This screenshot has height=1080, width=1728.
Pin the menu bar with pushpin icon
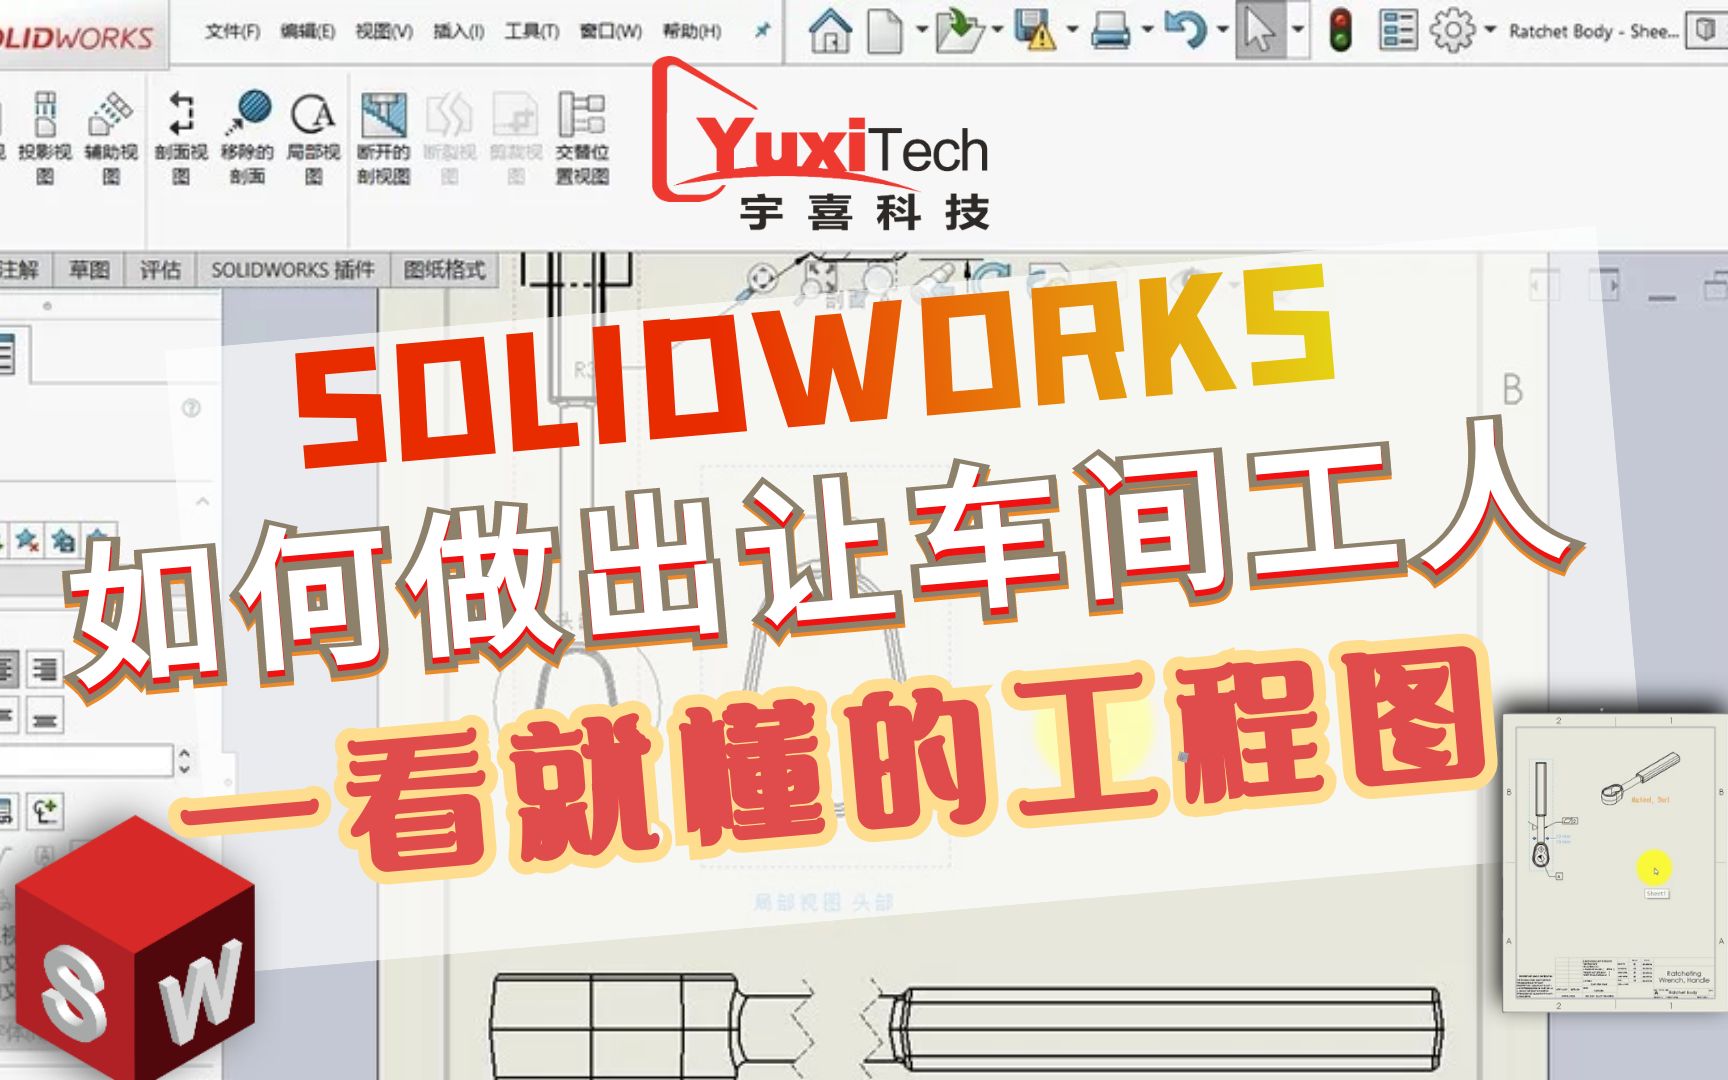point(762,31)
